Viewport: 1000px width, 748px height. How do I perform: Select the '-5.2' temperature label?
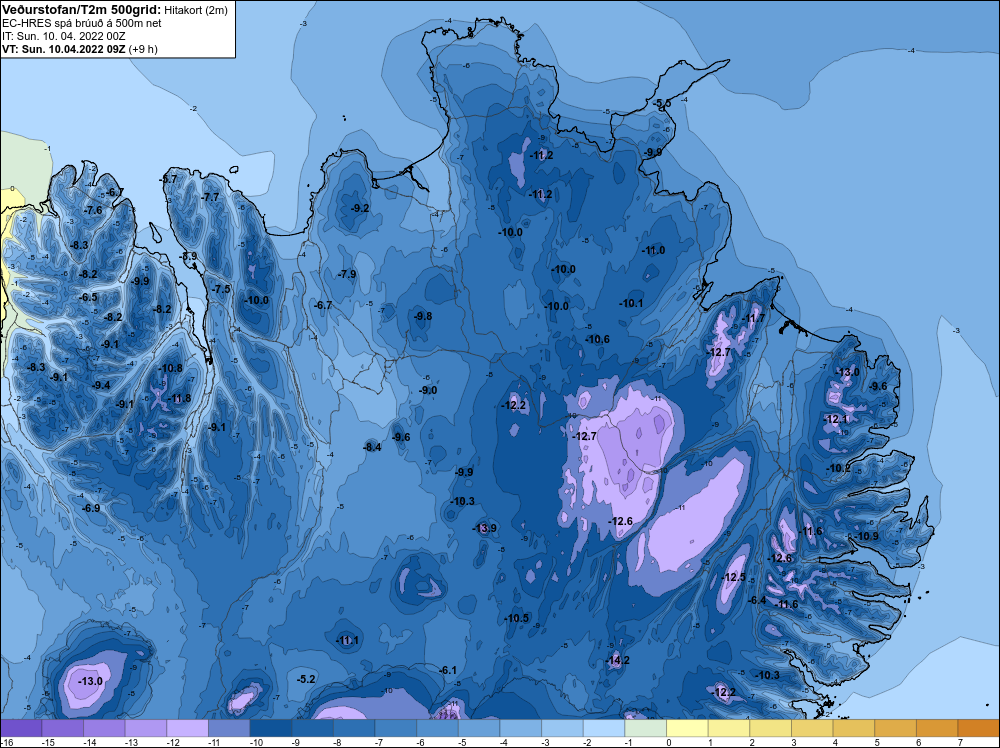coord(307,679)
